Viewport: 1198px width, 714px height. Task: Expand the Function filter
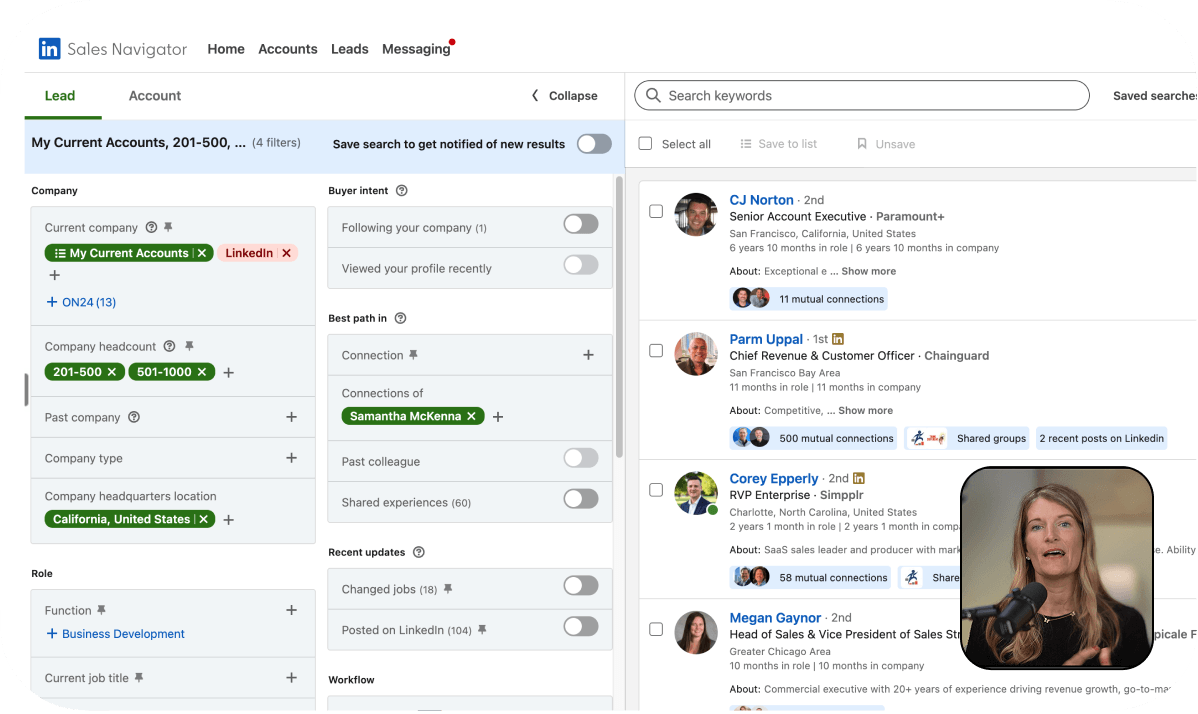pyautogui.click(x=291, y=610)
